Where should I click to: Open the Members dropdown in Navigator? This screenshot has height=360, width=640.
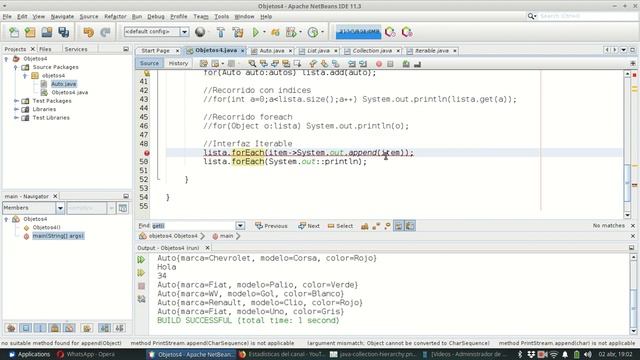[x=60, y=208]
